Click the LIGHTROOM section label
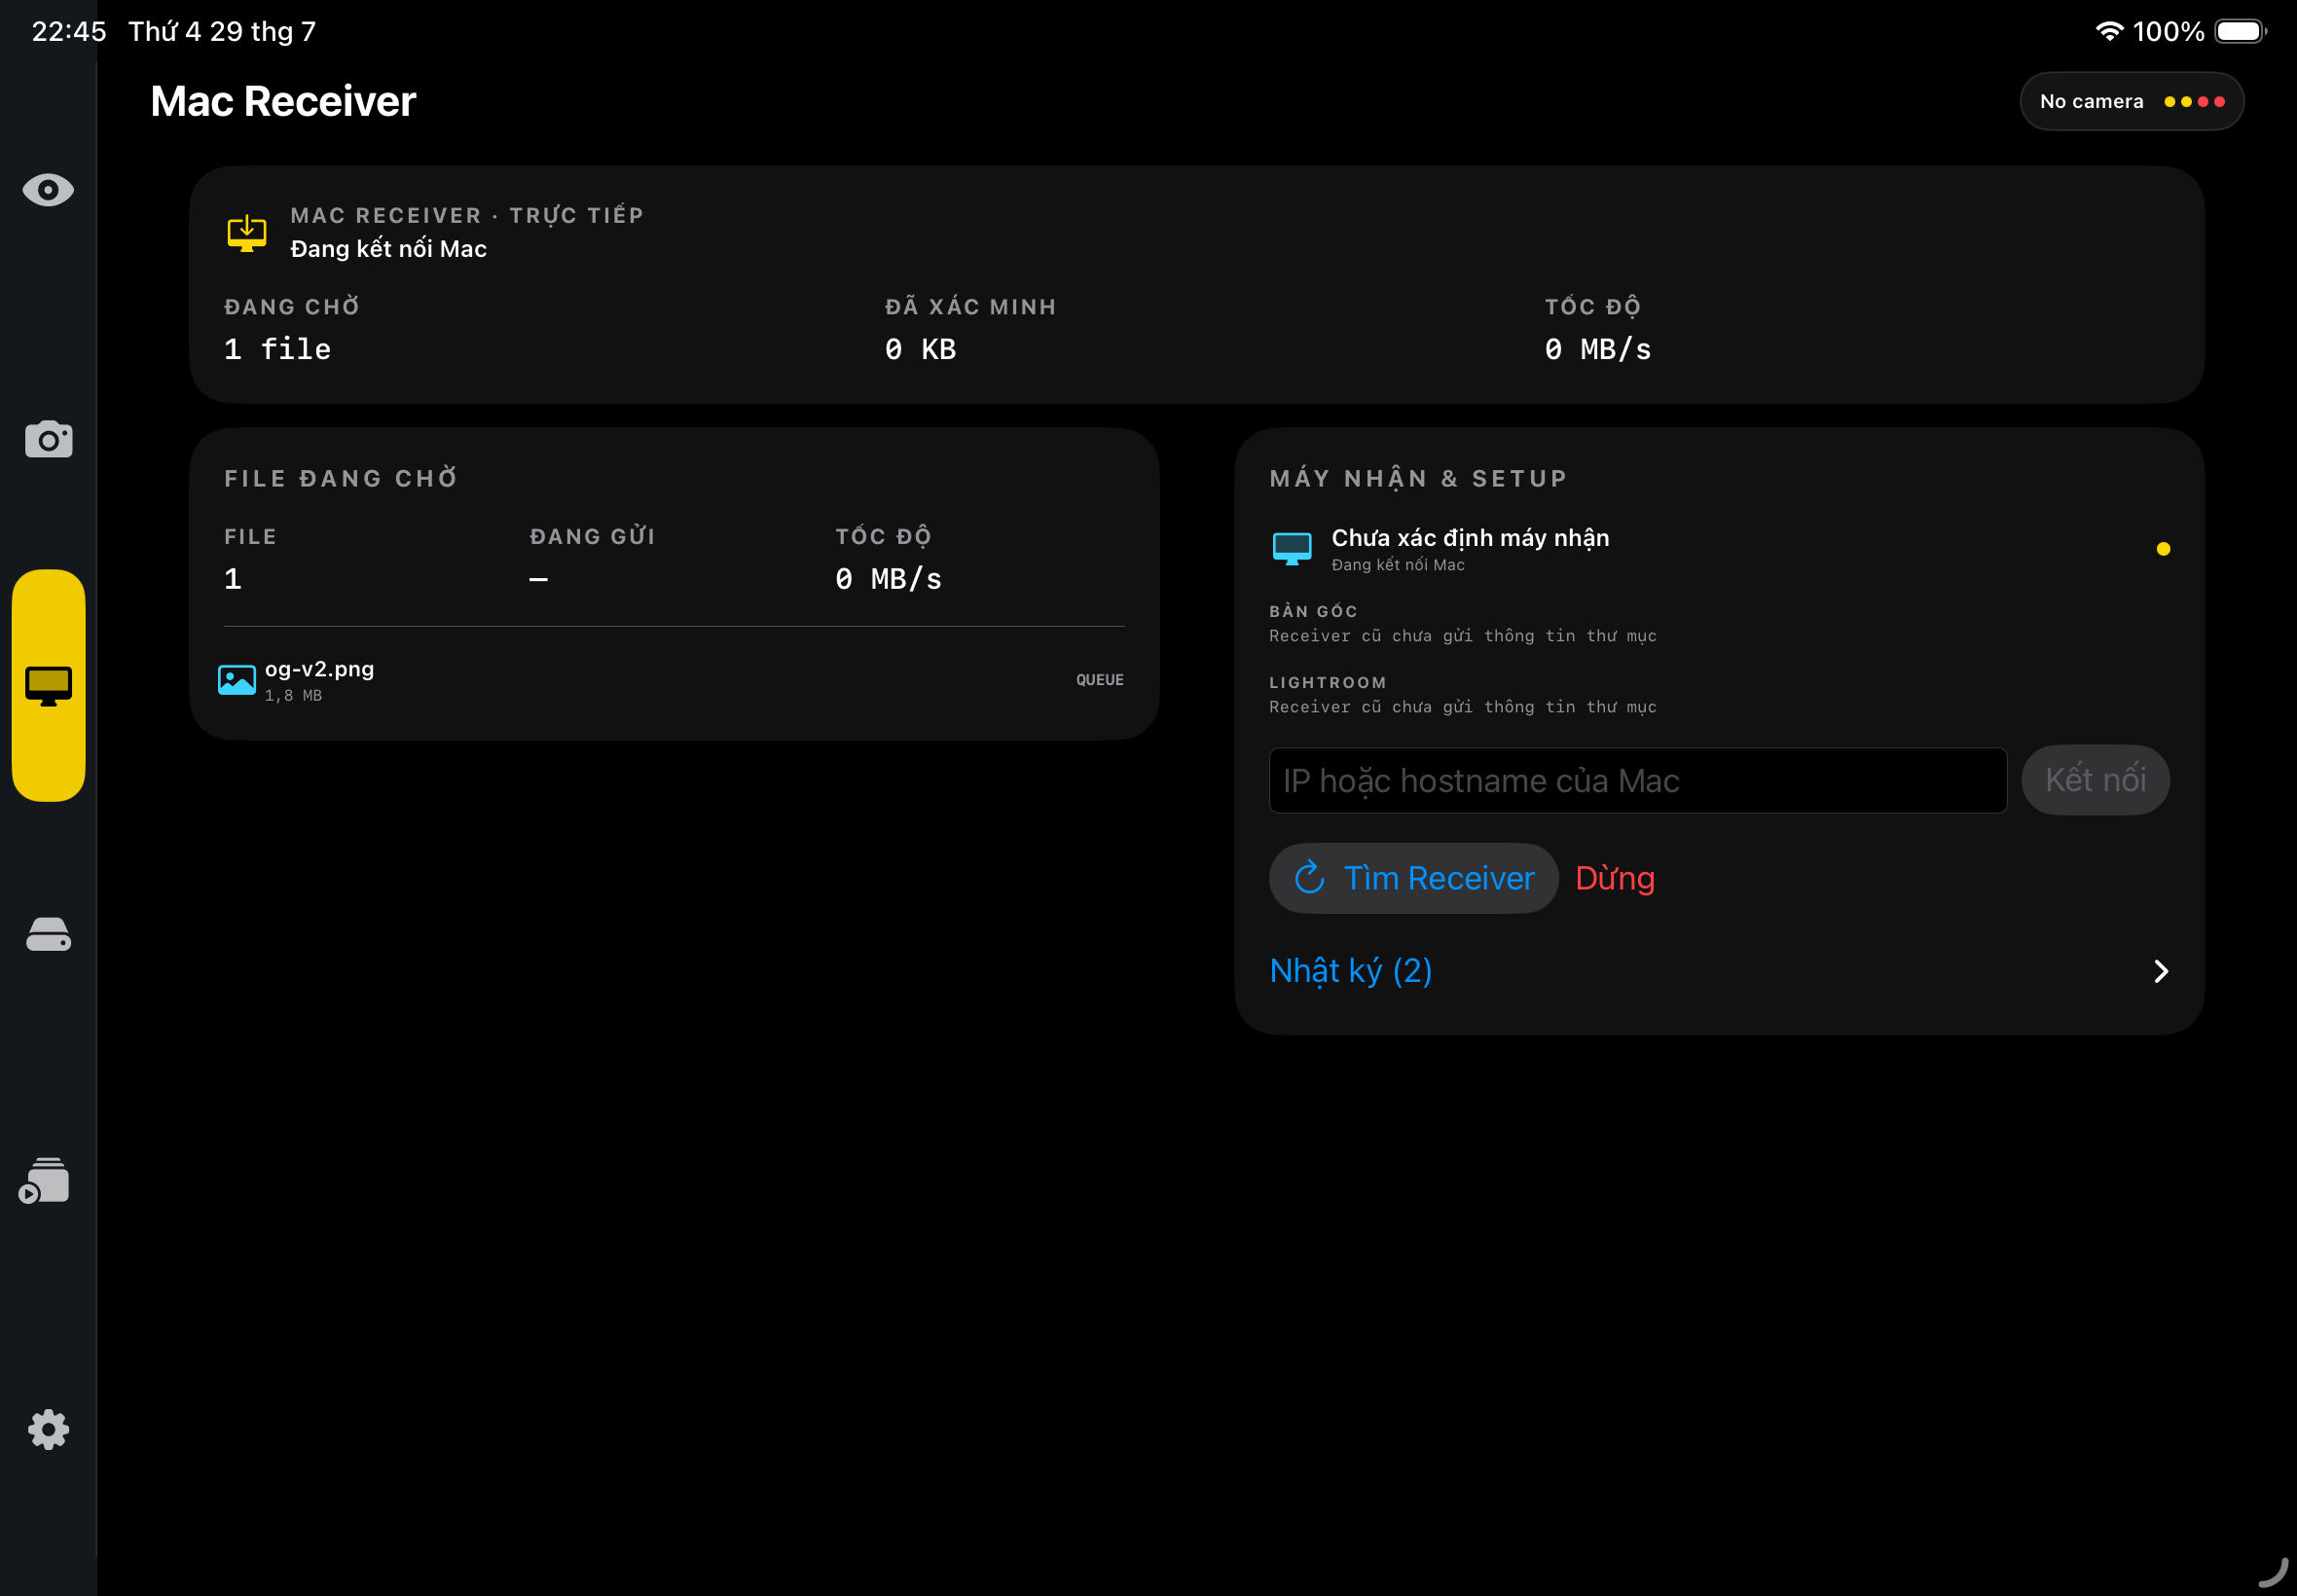The height and width of the screenshot is (1596, 2297). tap(1328, 683)
